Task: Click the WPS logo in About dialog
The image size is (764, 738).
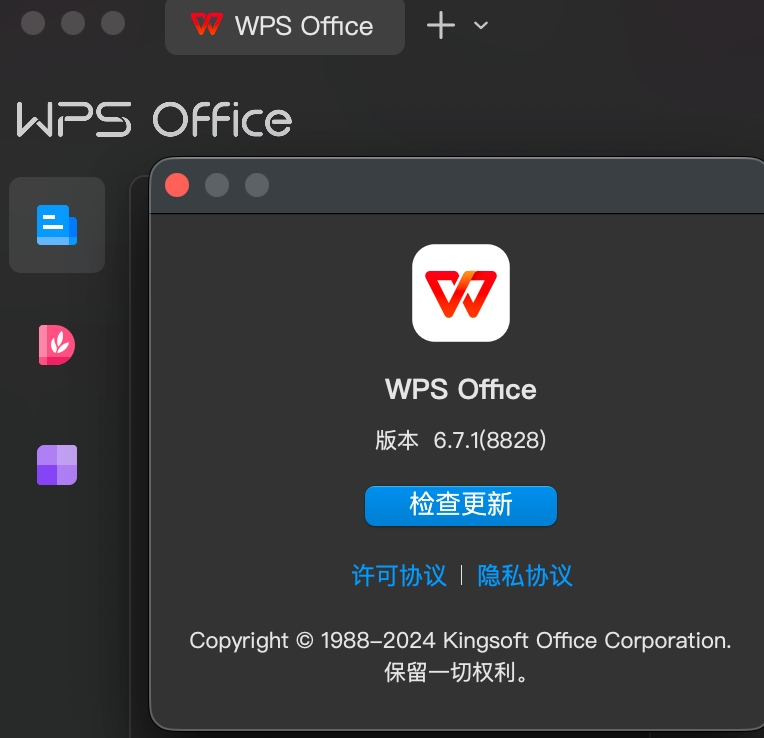Action: pyautogui.click(x=460, y=293)
